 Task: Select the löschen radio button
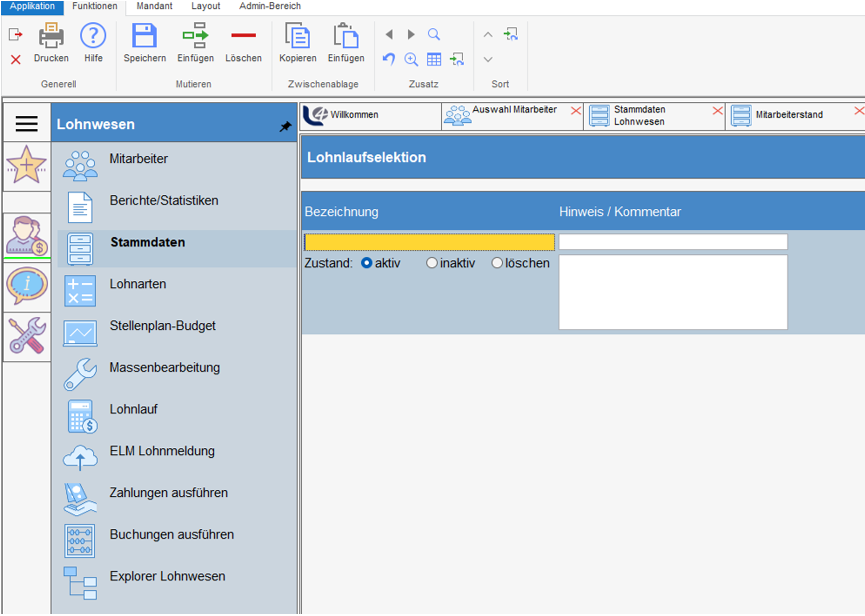pyautogui.click(x=497, y=263)
